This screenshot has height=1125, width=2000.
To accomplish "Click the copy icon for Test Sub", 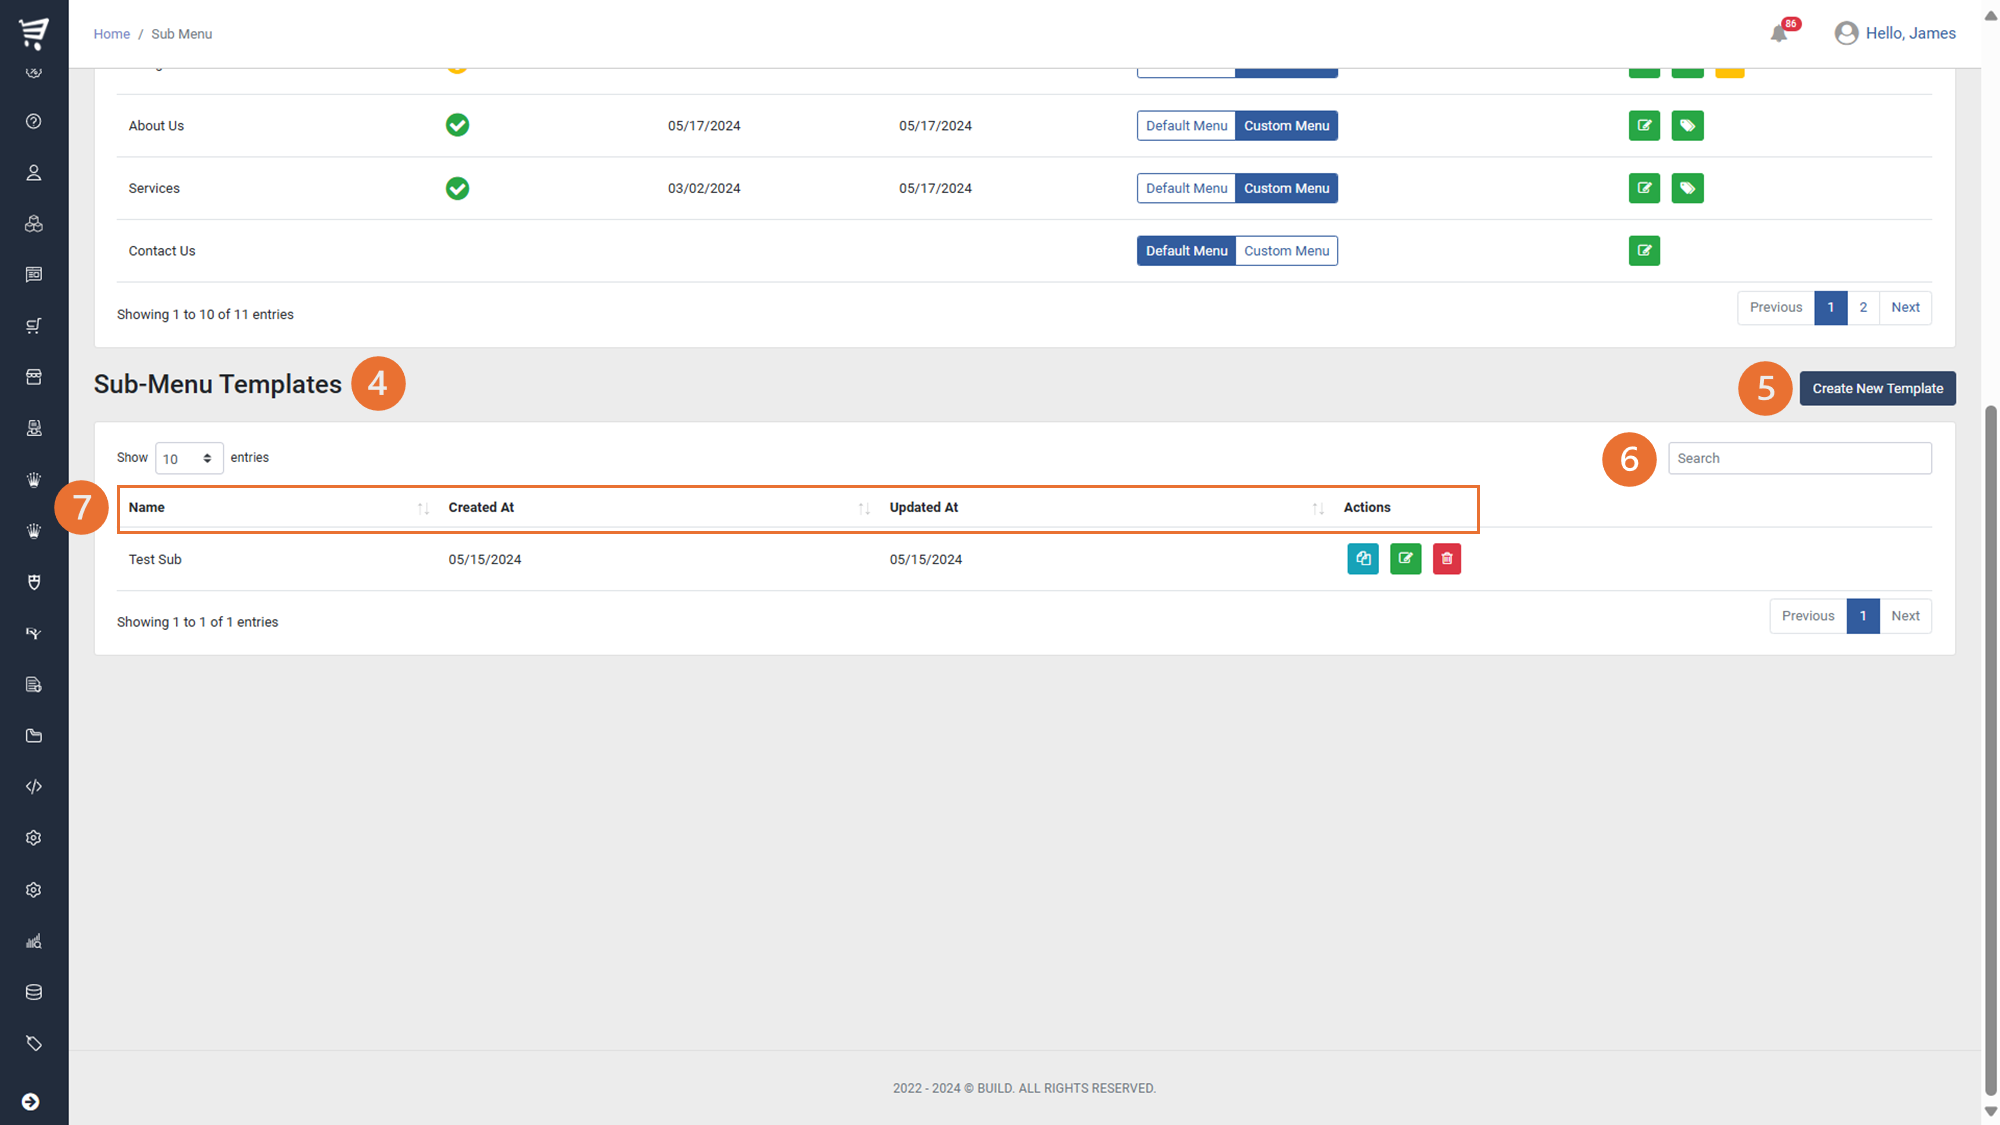I will (x=1363, y=559).
